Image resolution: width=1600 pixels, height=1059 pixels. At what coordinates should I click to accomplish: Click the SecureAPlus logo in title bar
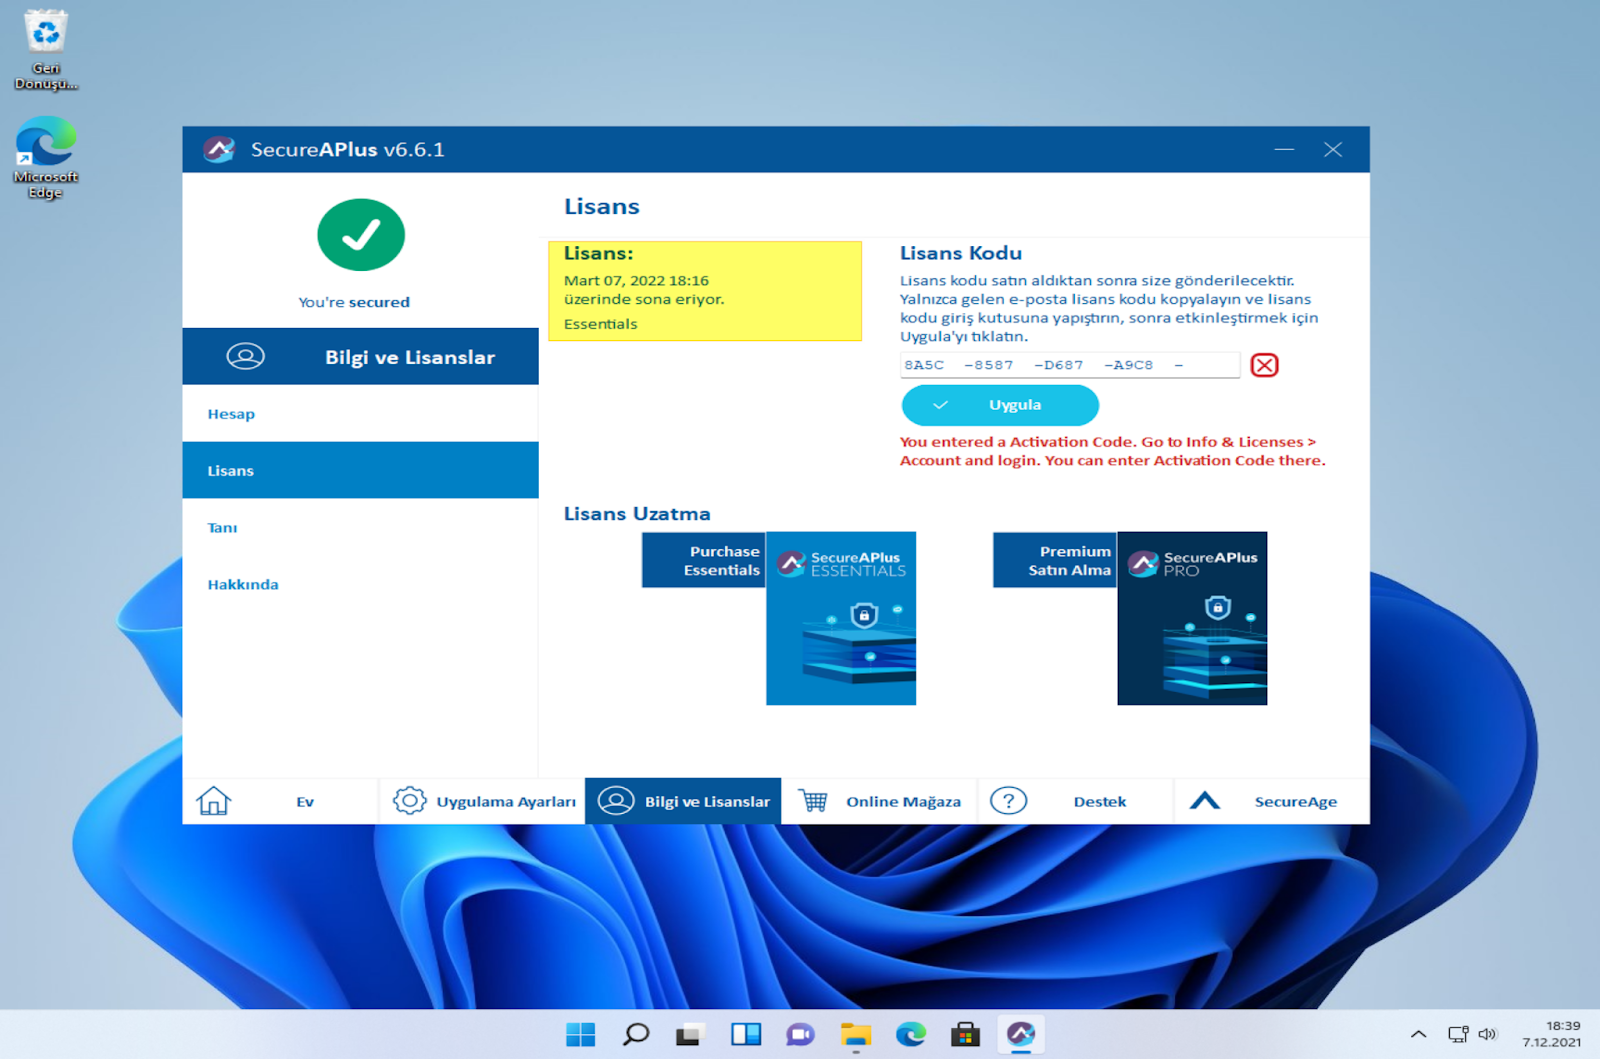219,150
